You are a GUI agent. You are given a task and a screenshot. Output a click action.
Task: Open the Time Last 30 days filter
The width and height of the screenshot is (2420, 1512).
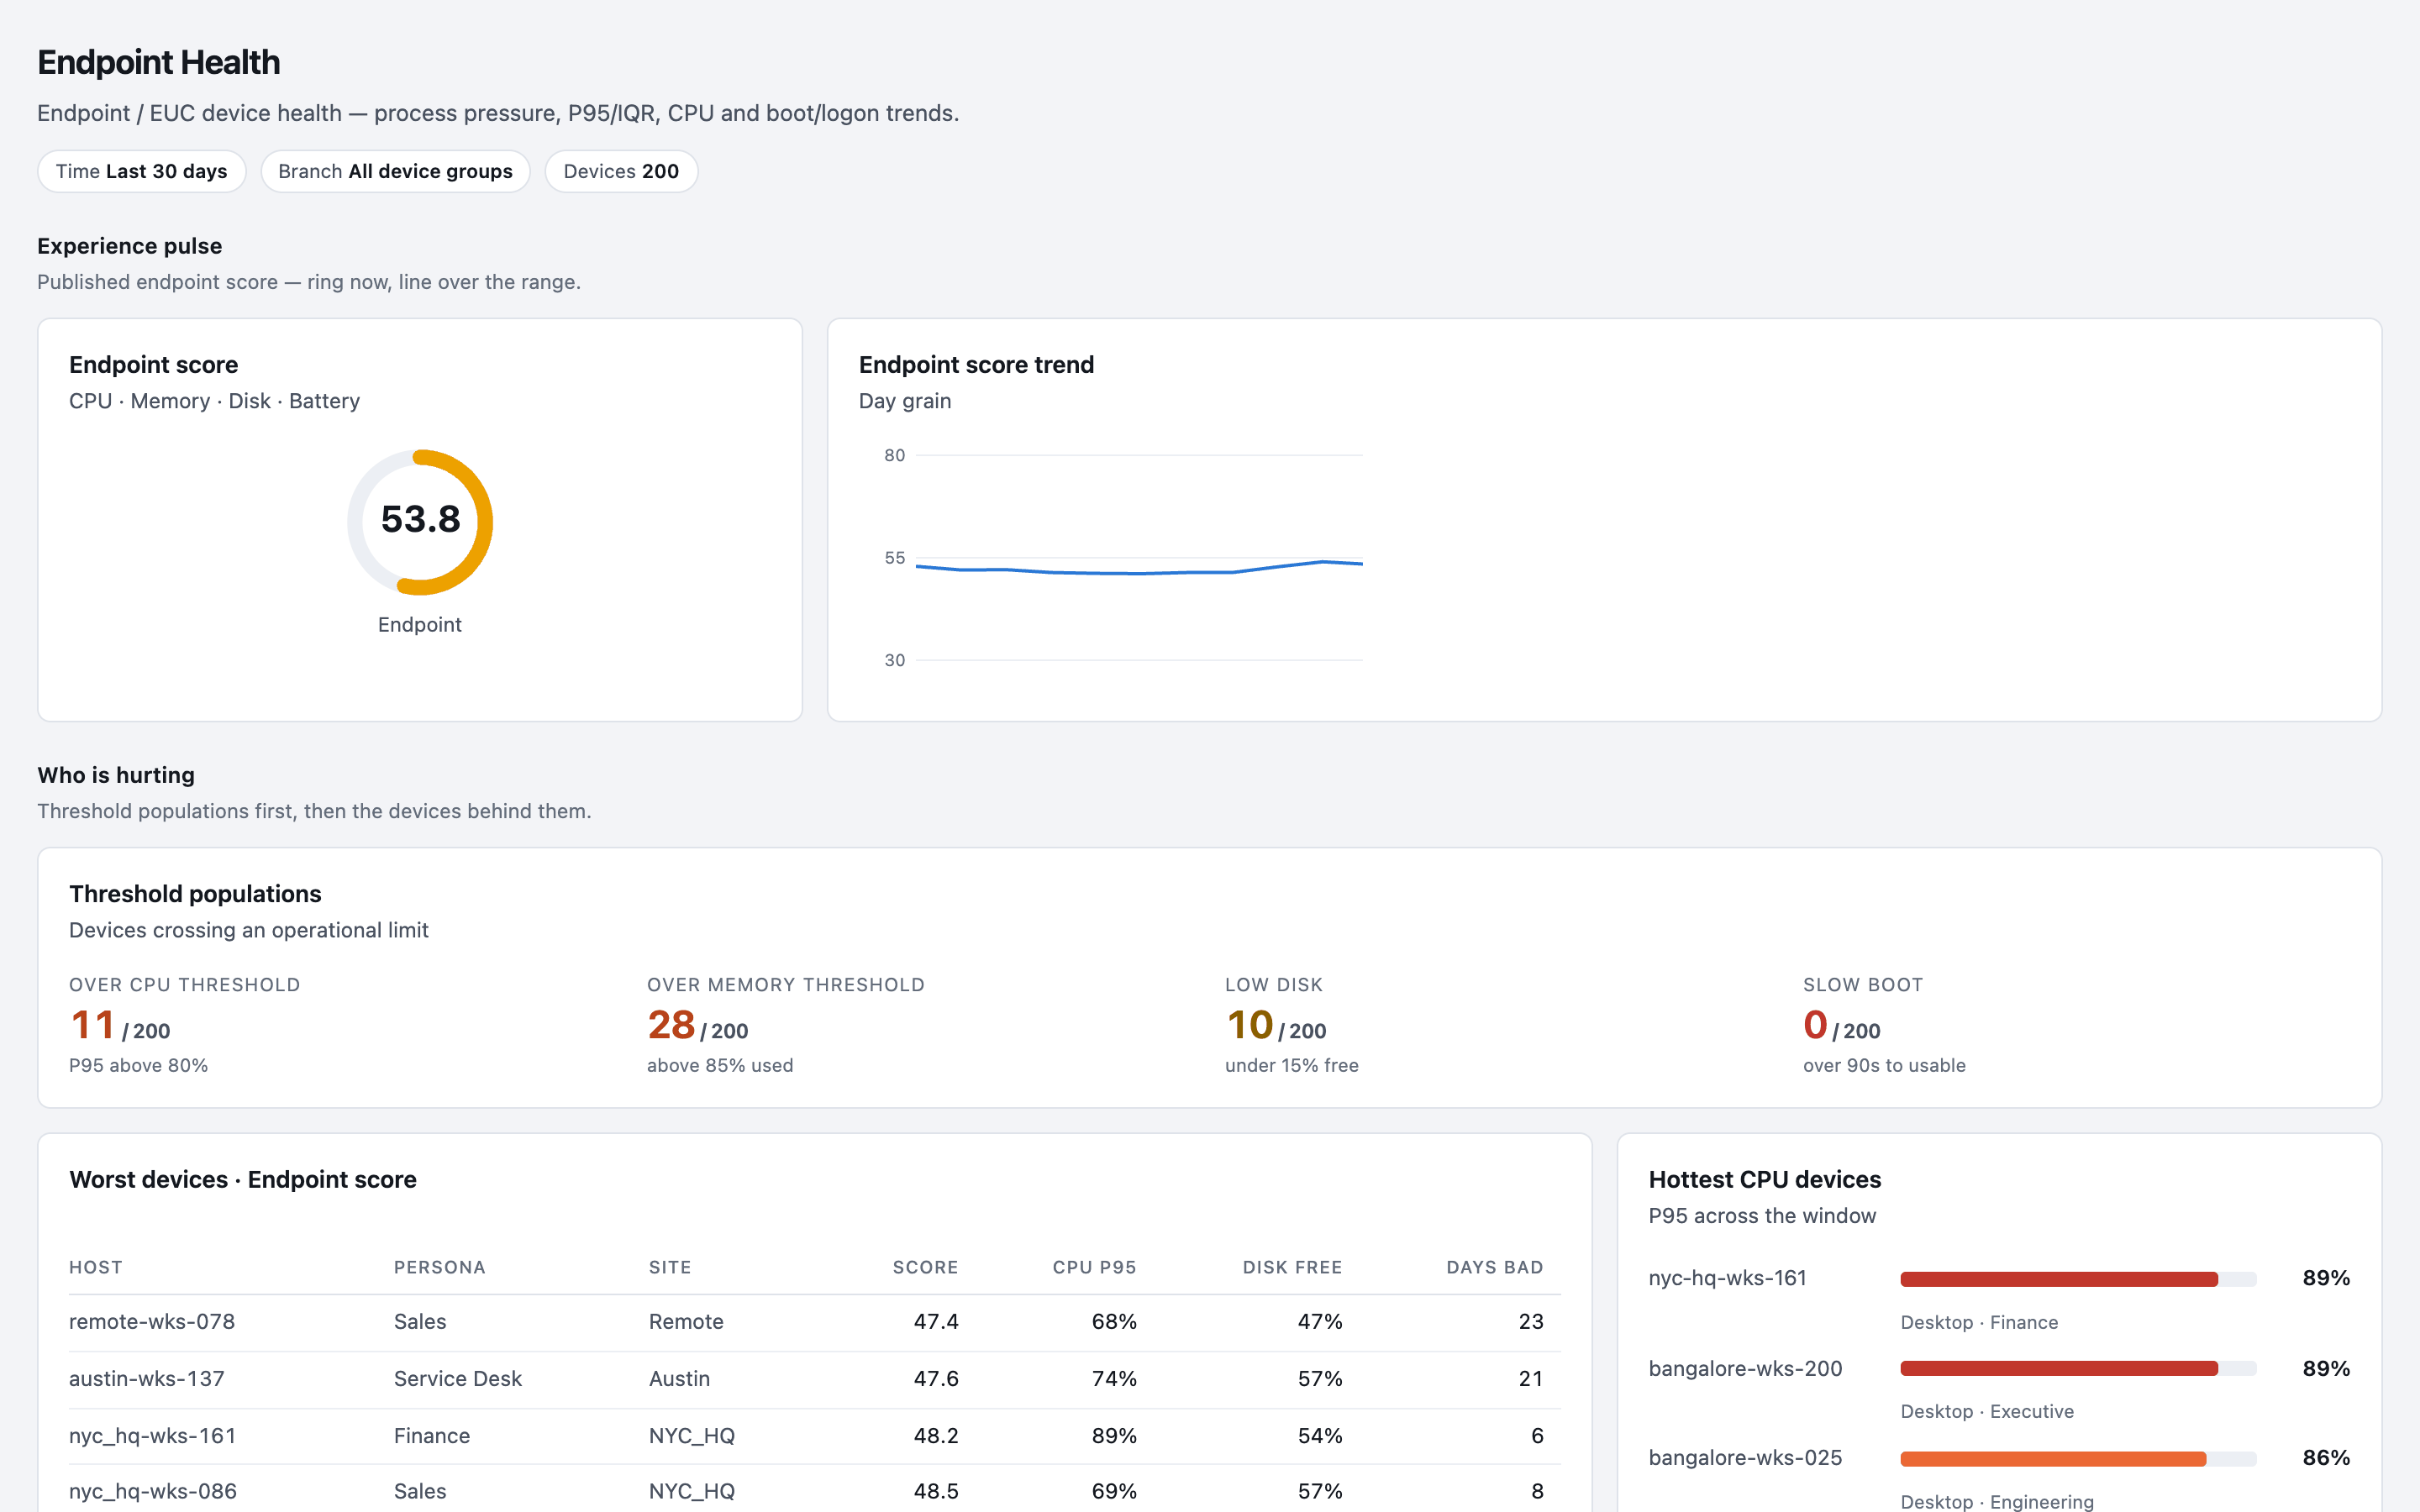click(142, 171)
